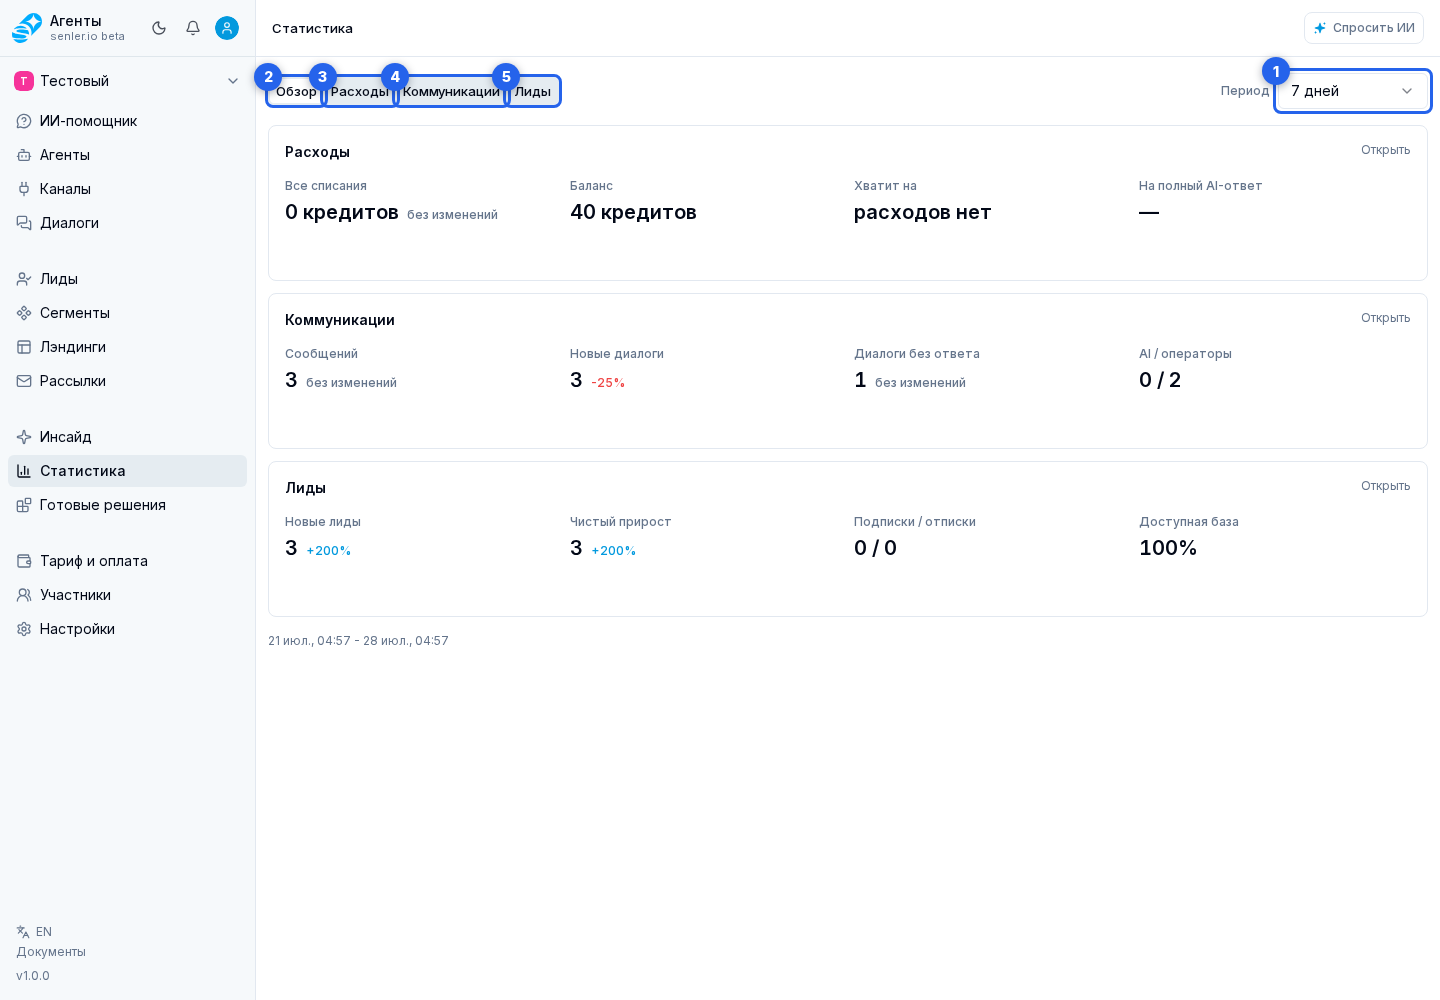Select the Коммуникации tab
Viewport: 1440px width, 1000px height.
[451, 91]
